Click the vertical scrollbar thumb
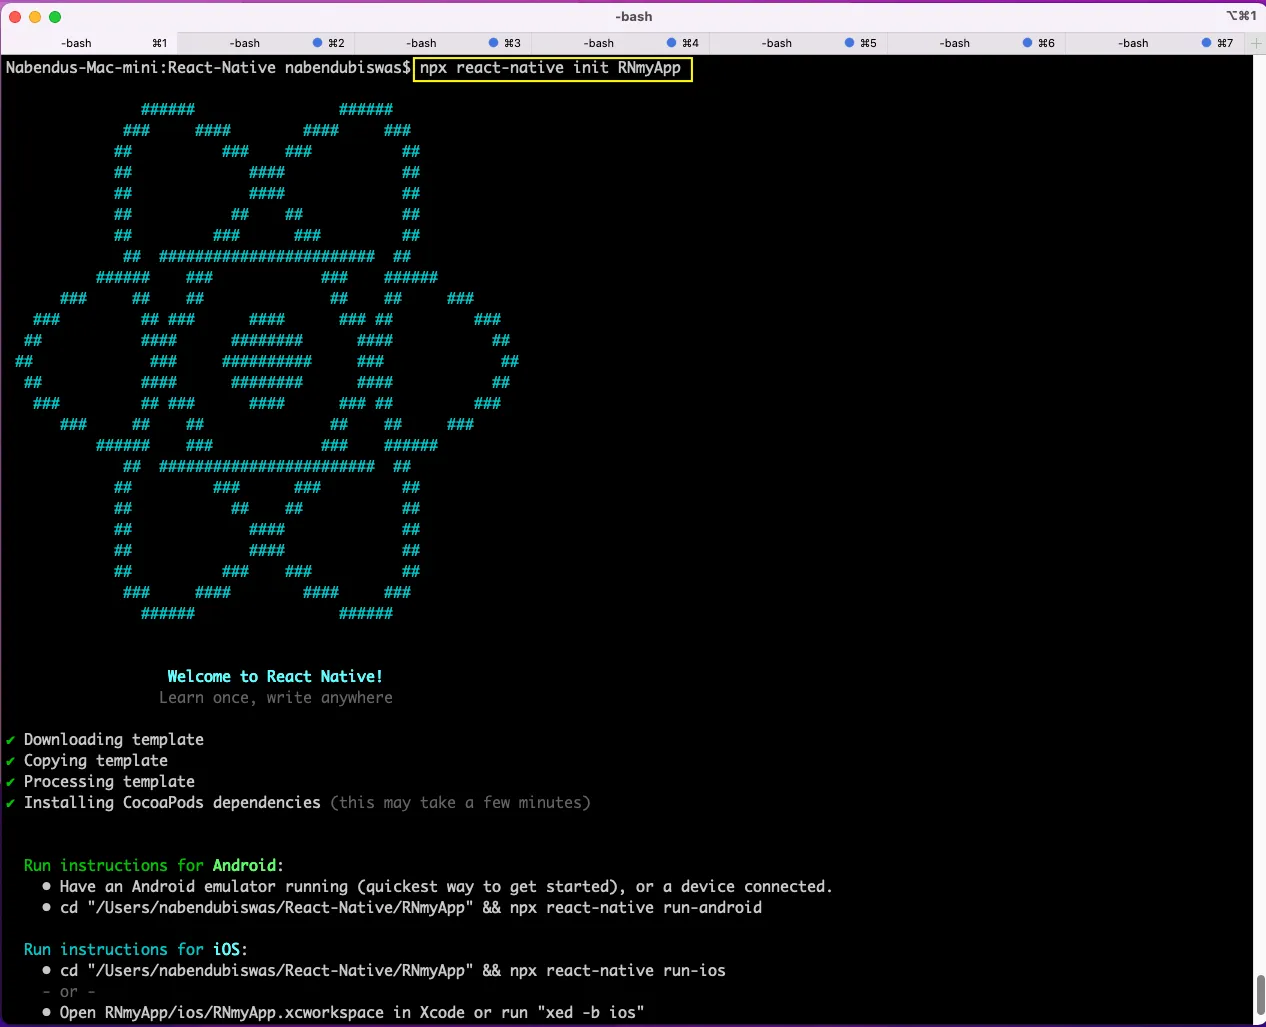The image size is (1266, 1027). tap(1260, 995)
